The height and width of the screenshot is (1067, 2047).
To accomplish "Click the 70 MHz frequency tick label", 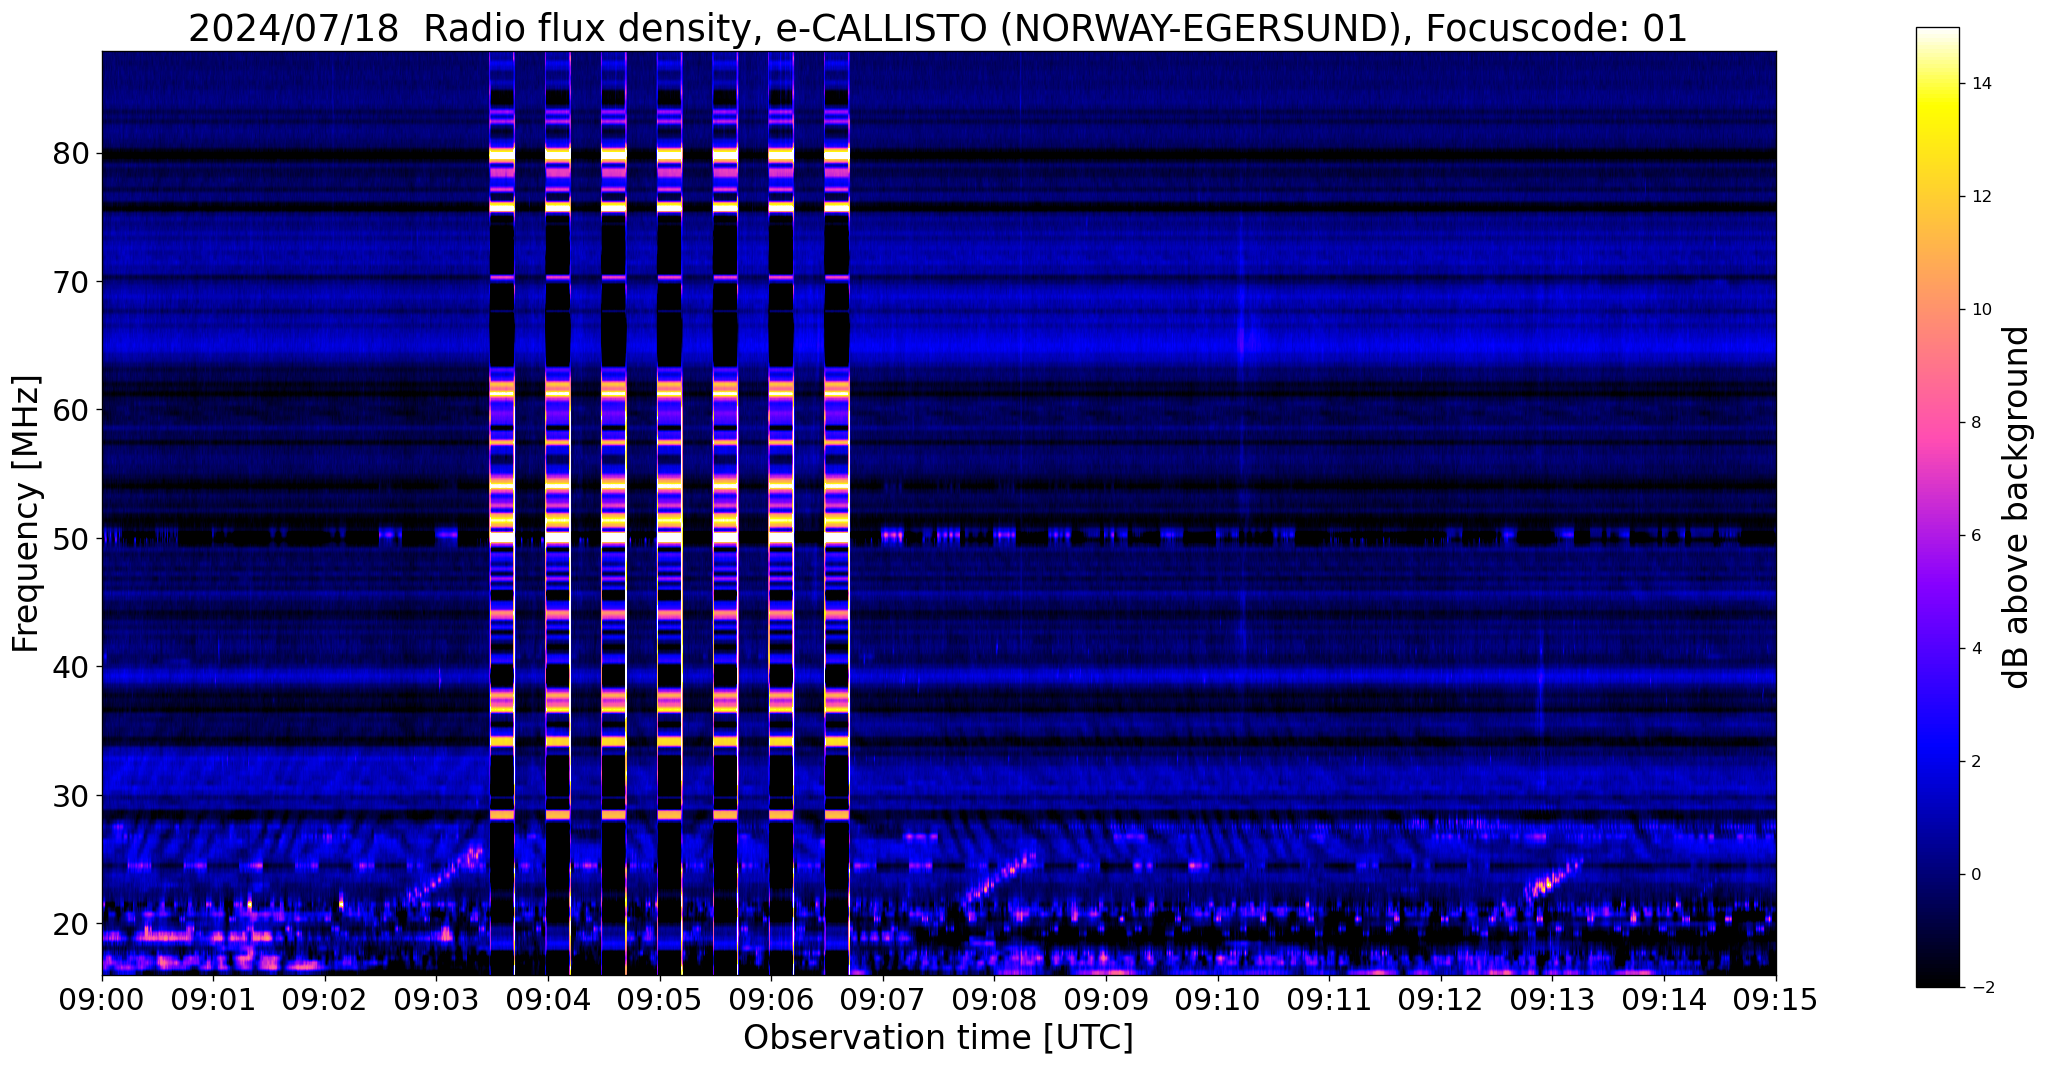I will 72,282.
